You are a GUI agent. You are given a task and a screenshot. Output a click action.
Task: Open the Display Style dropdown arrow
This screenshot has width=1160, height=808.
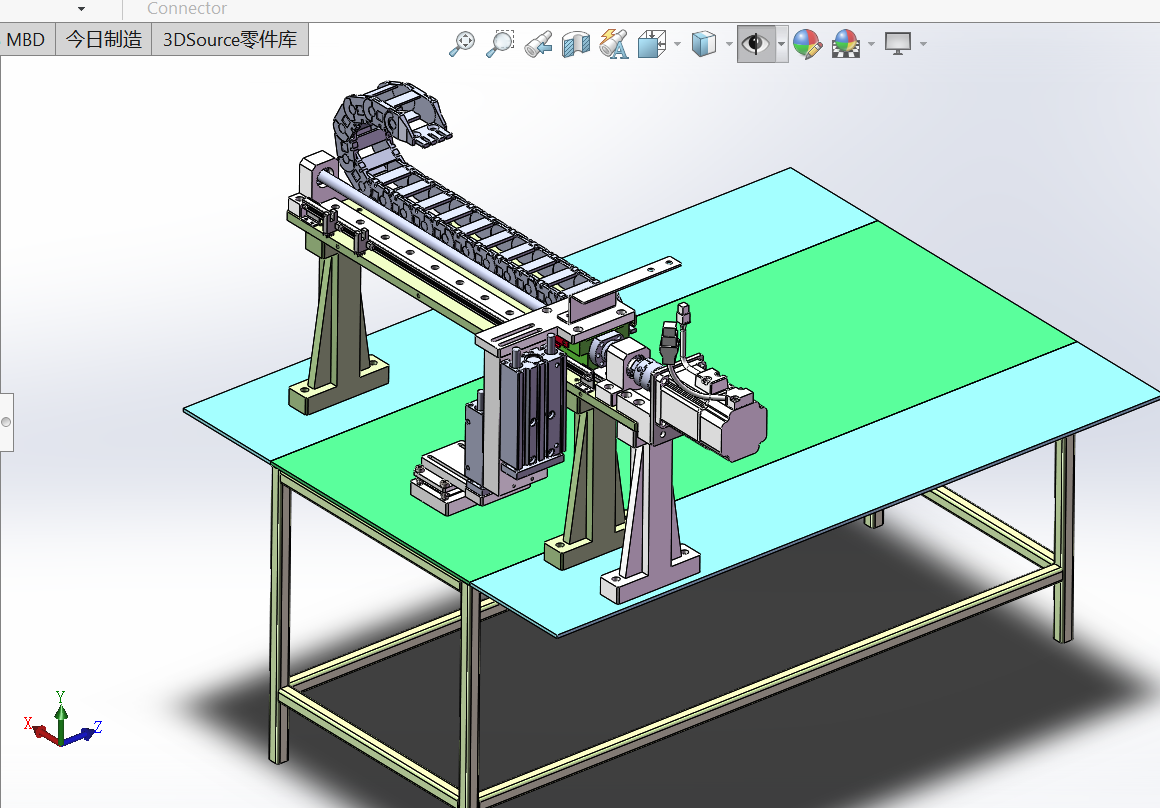coord(729,44)
